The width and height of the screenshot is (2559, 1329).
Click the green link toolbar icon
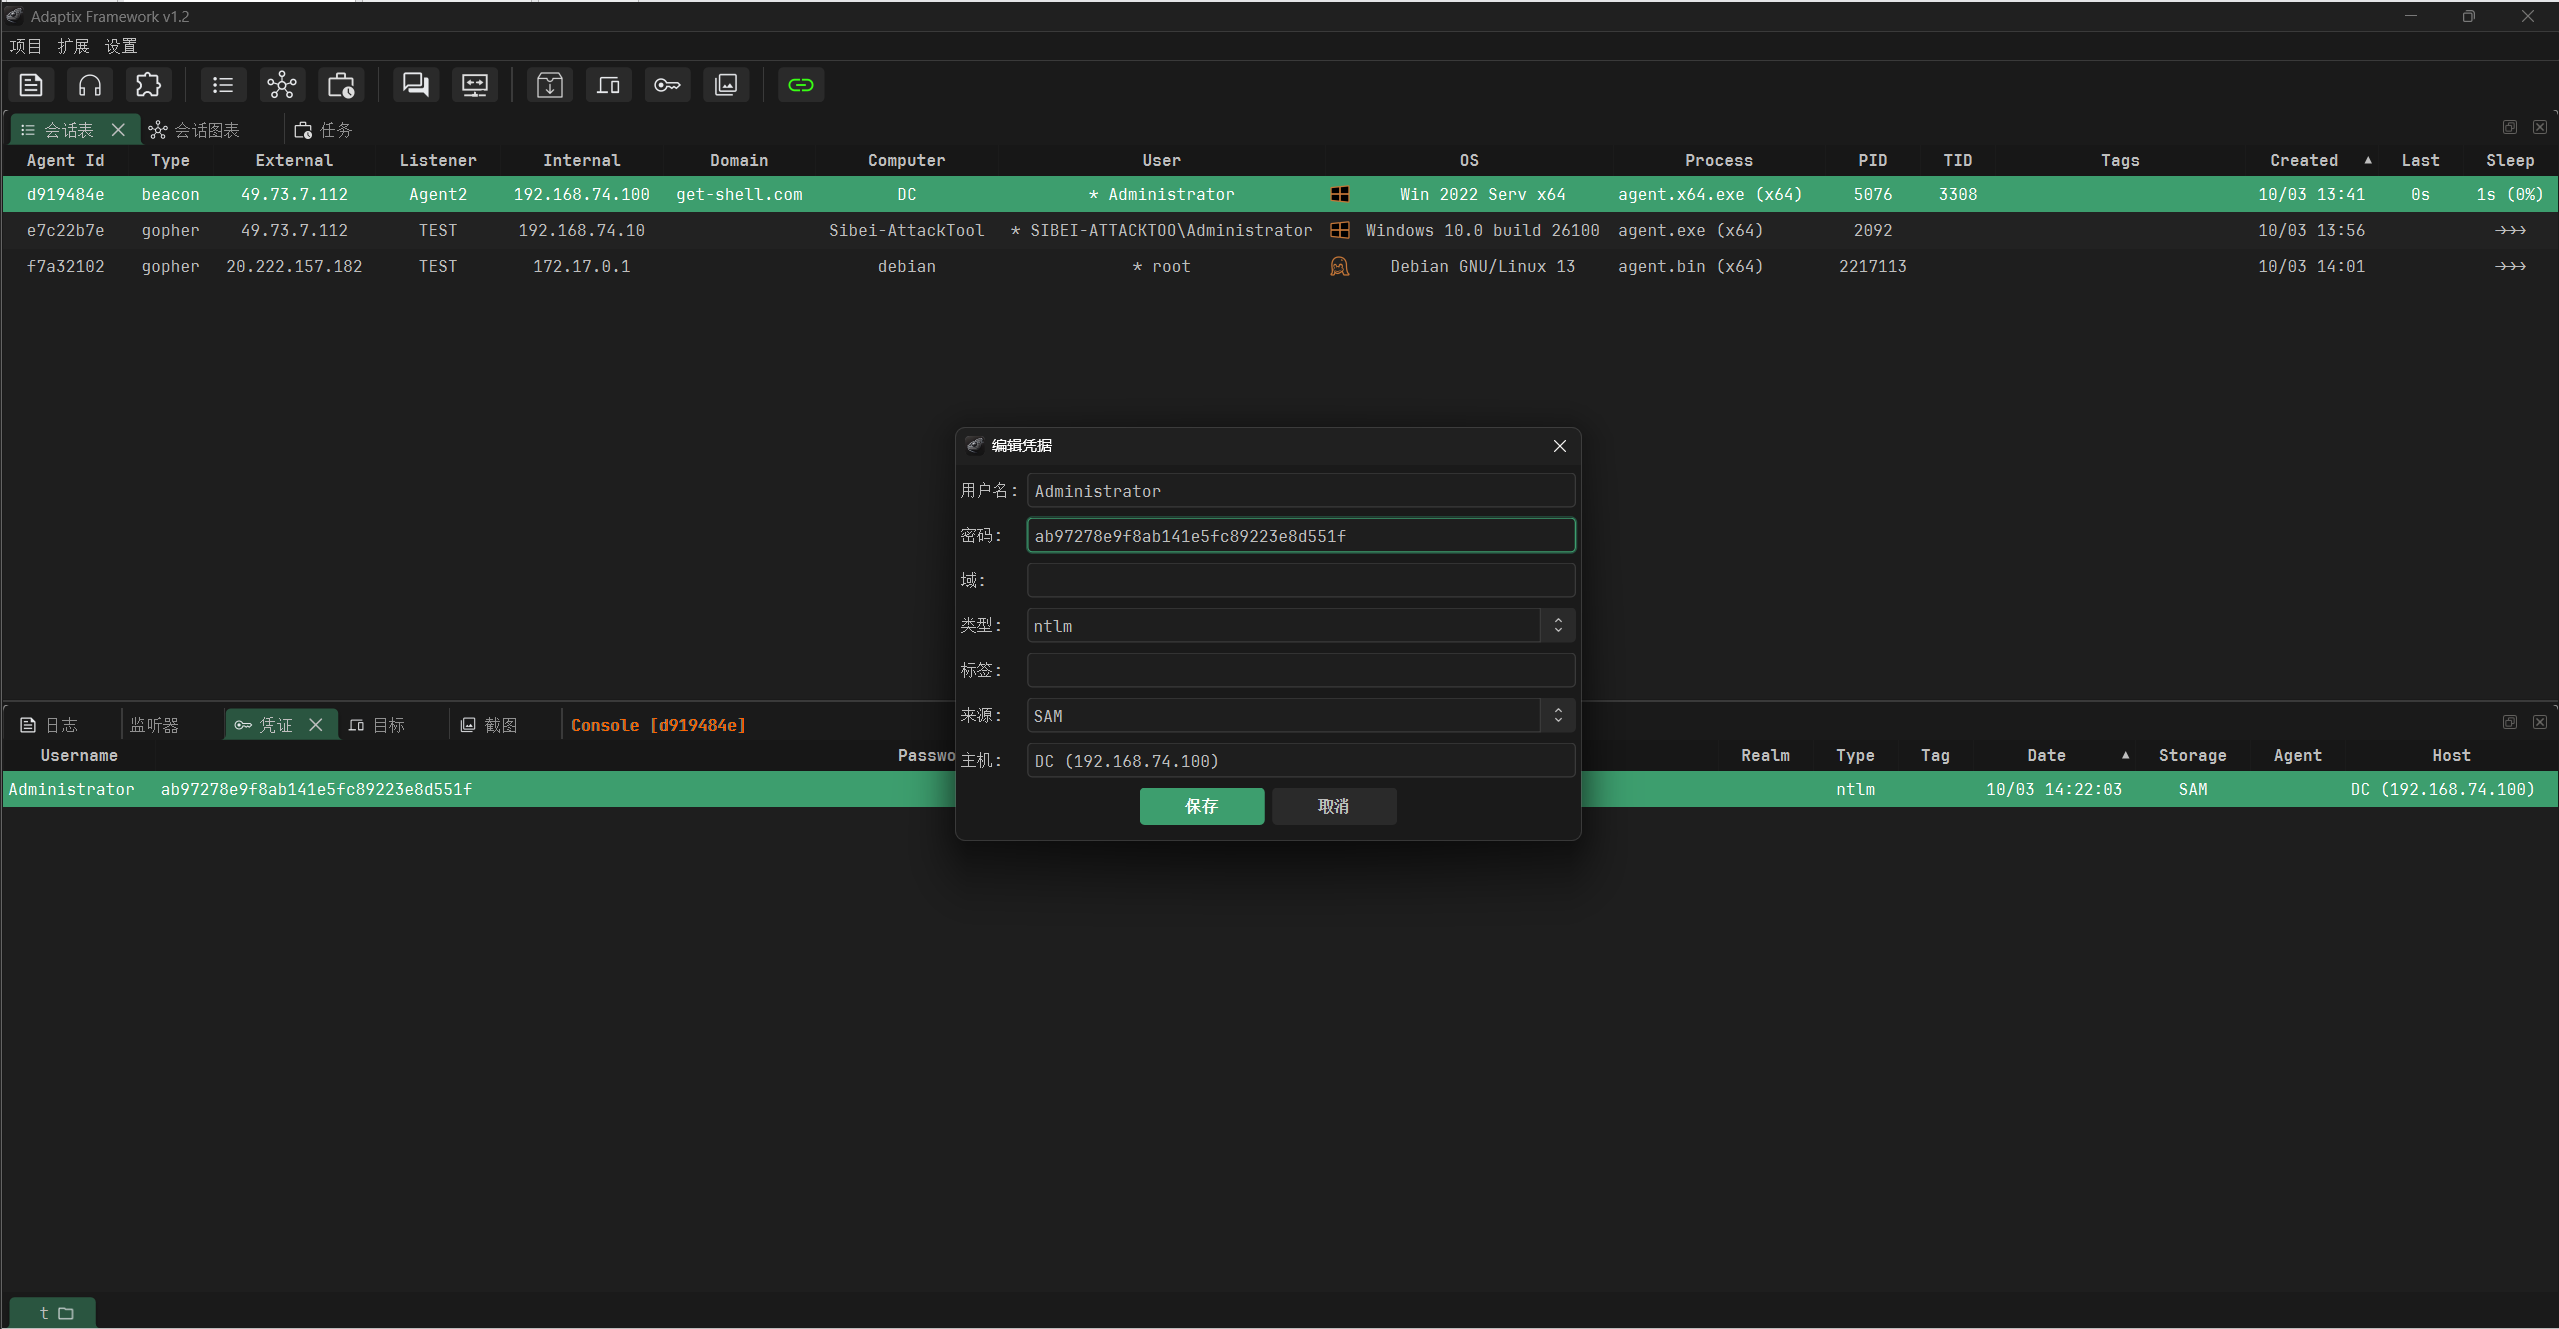pyautogui.click(x=800, y=85)
